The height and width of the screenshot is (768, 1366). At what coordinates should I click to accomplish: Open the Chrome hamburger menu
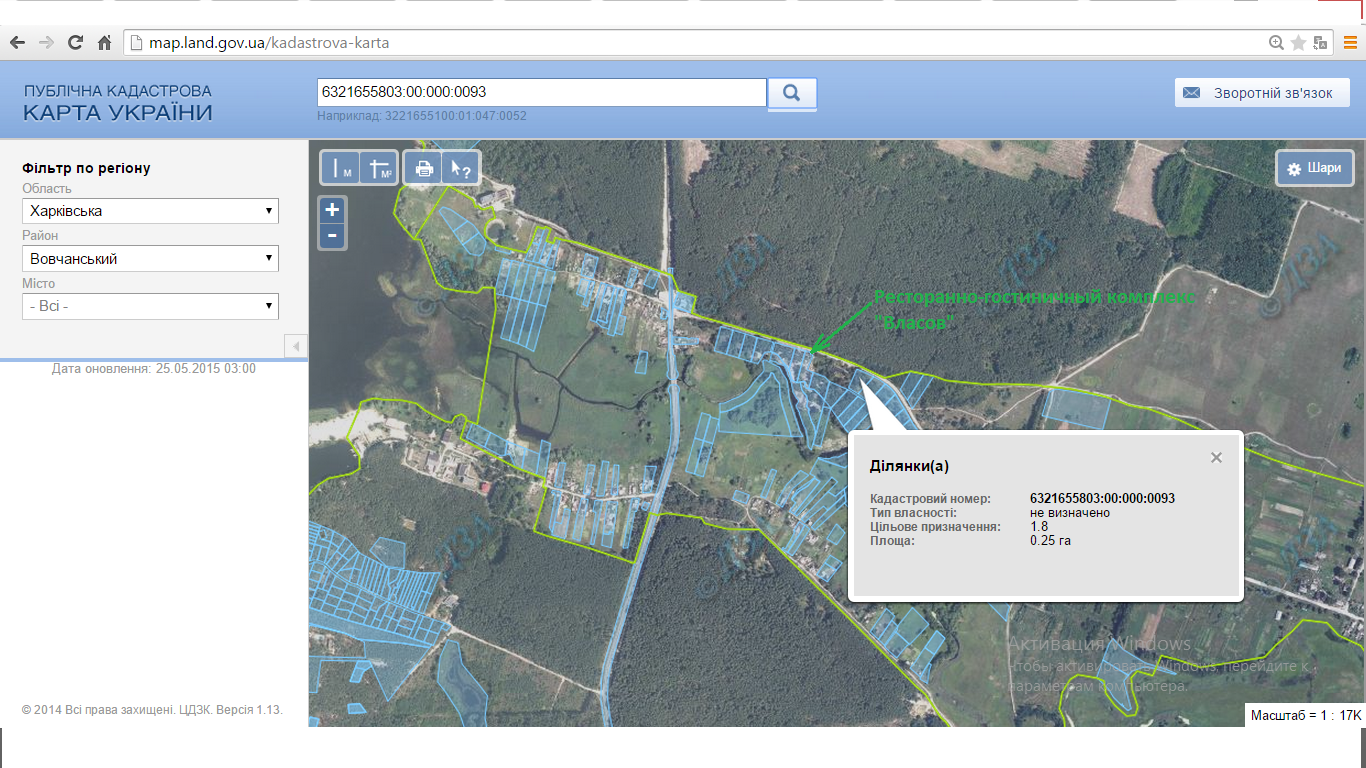1350,43
